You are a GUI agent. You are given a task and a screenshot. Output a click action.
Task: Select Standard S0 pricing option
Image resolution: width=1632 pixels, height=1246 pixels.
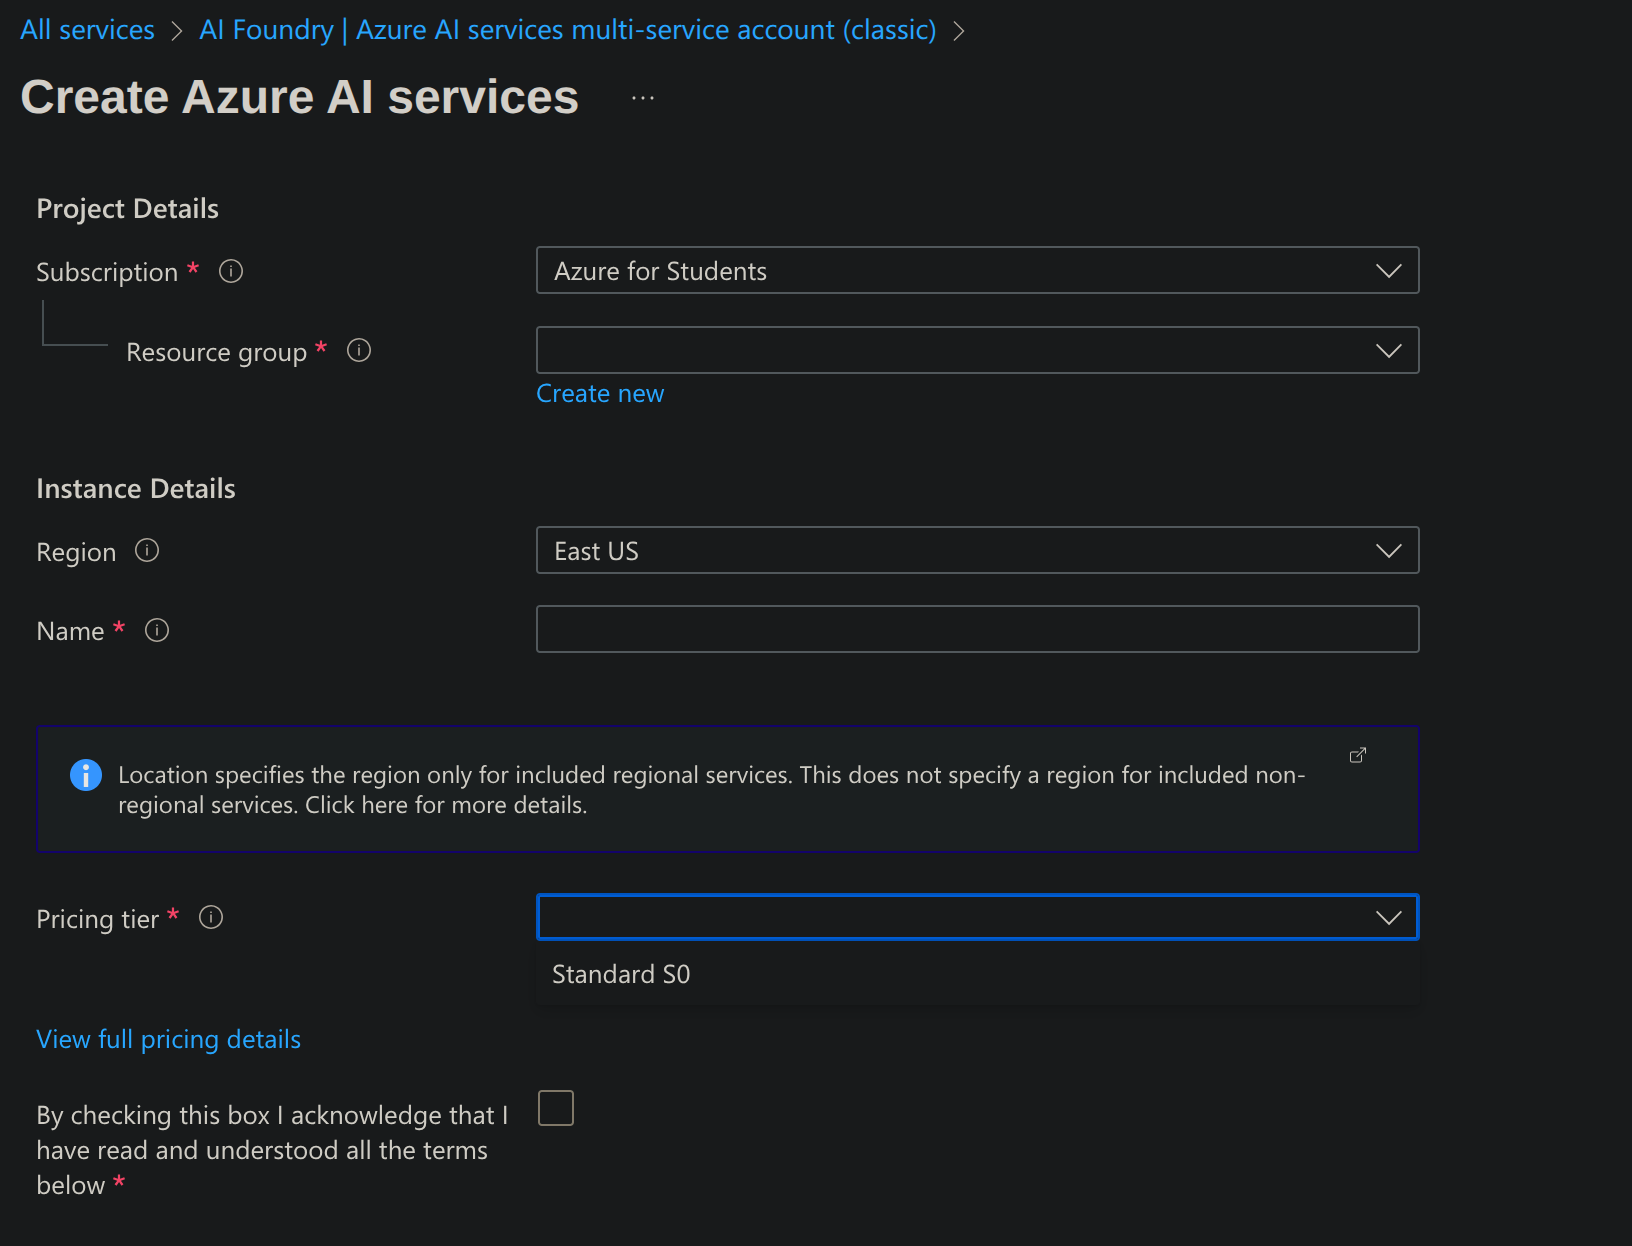point(977,974)
